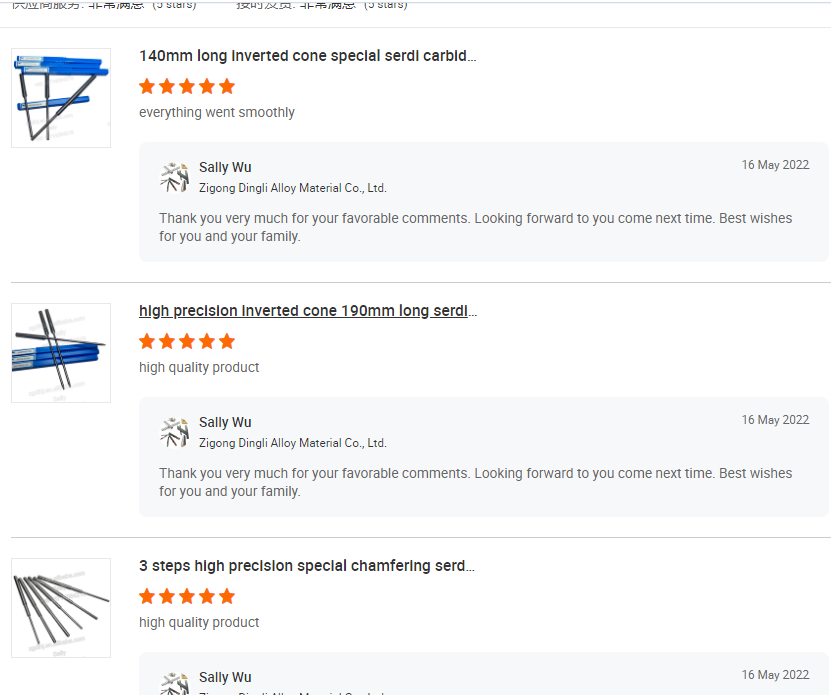Click Sally Wu's avatar in first reply

point(174,177)
